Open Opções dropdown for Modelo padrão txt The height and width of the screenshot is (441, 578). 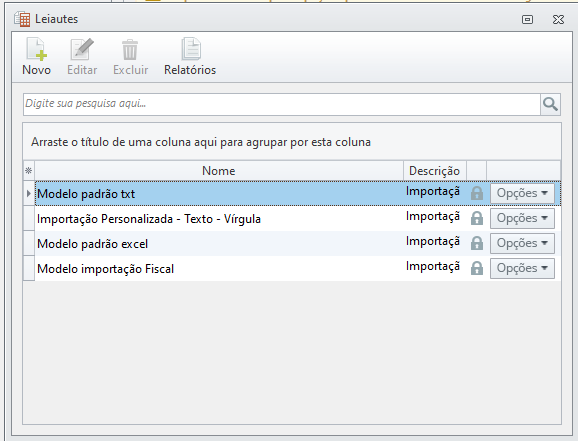click(x=522, y=193)
